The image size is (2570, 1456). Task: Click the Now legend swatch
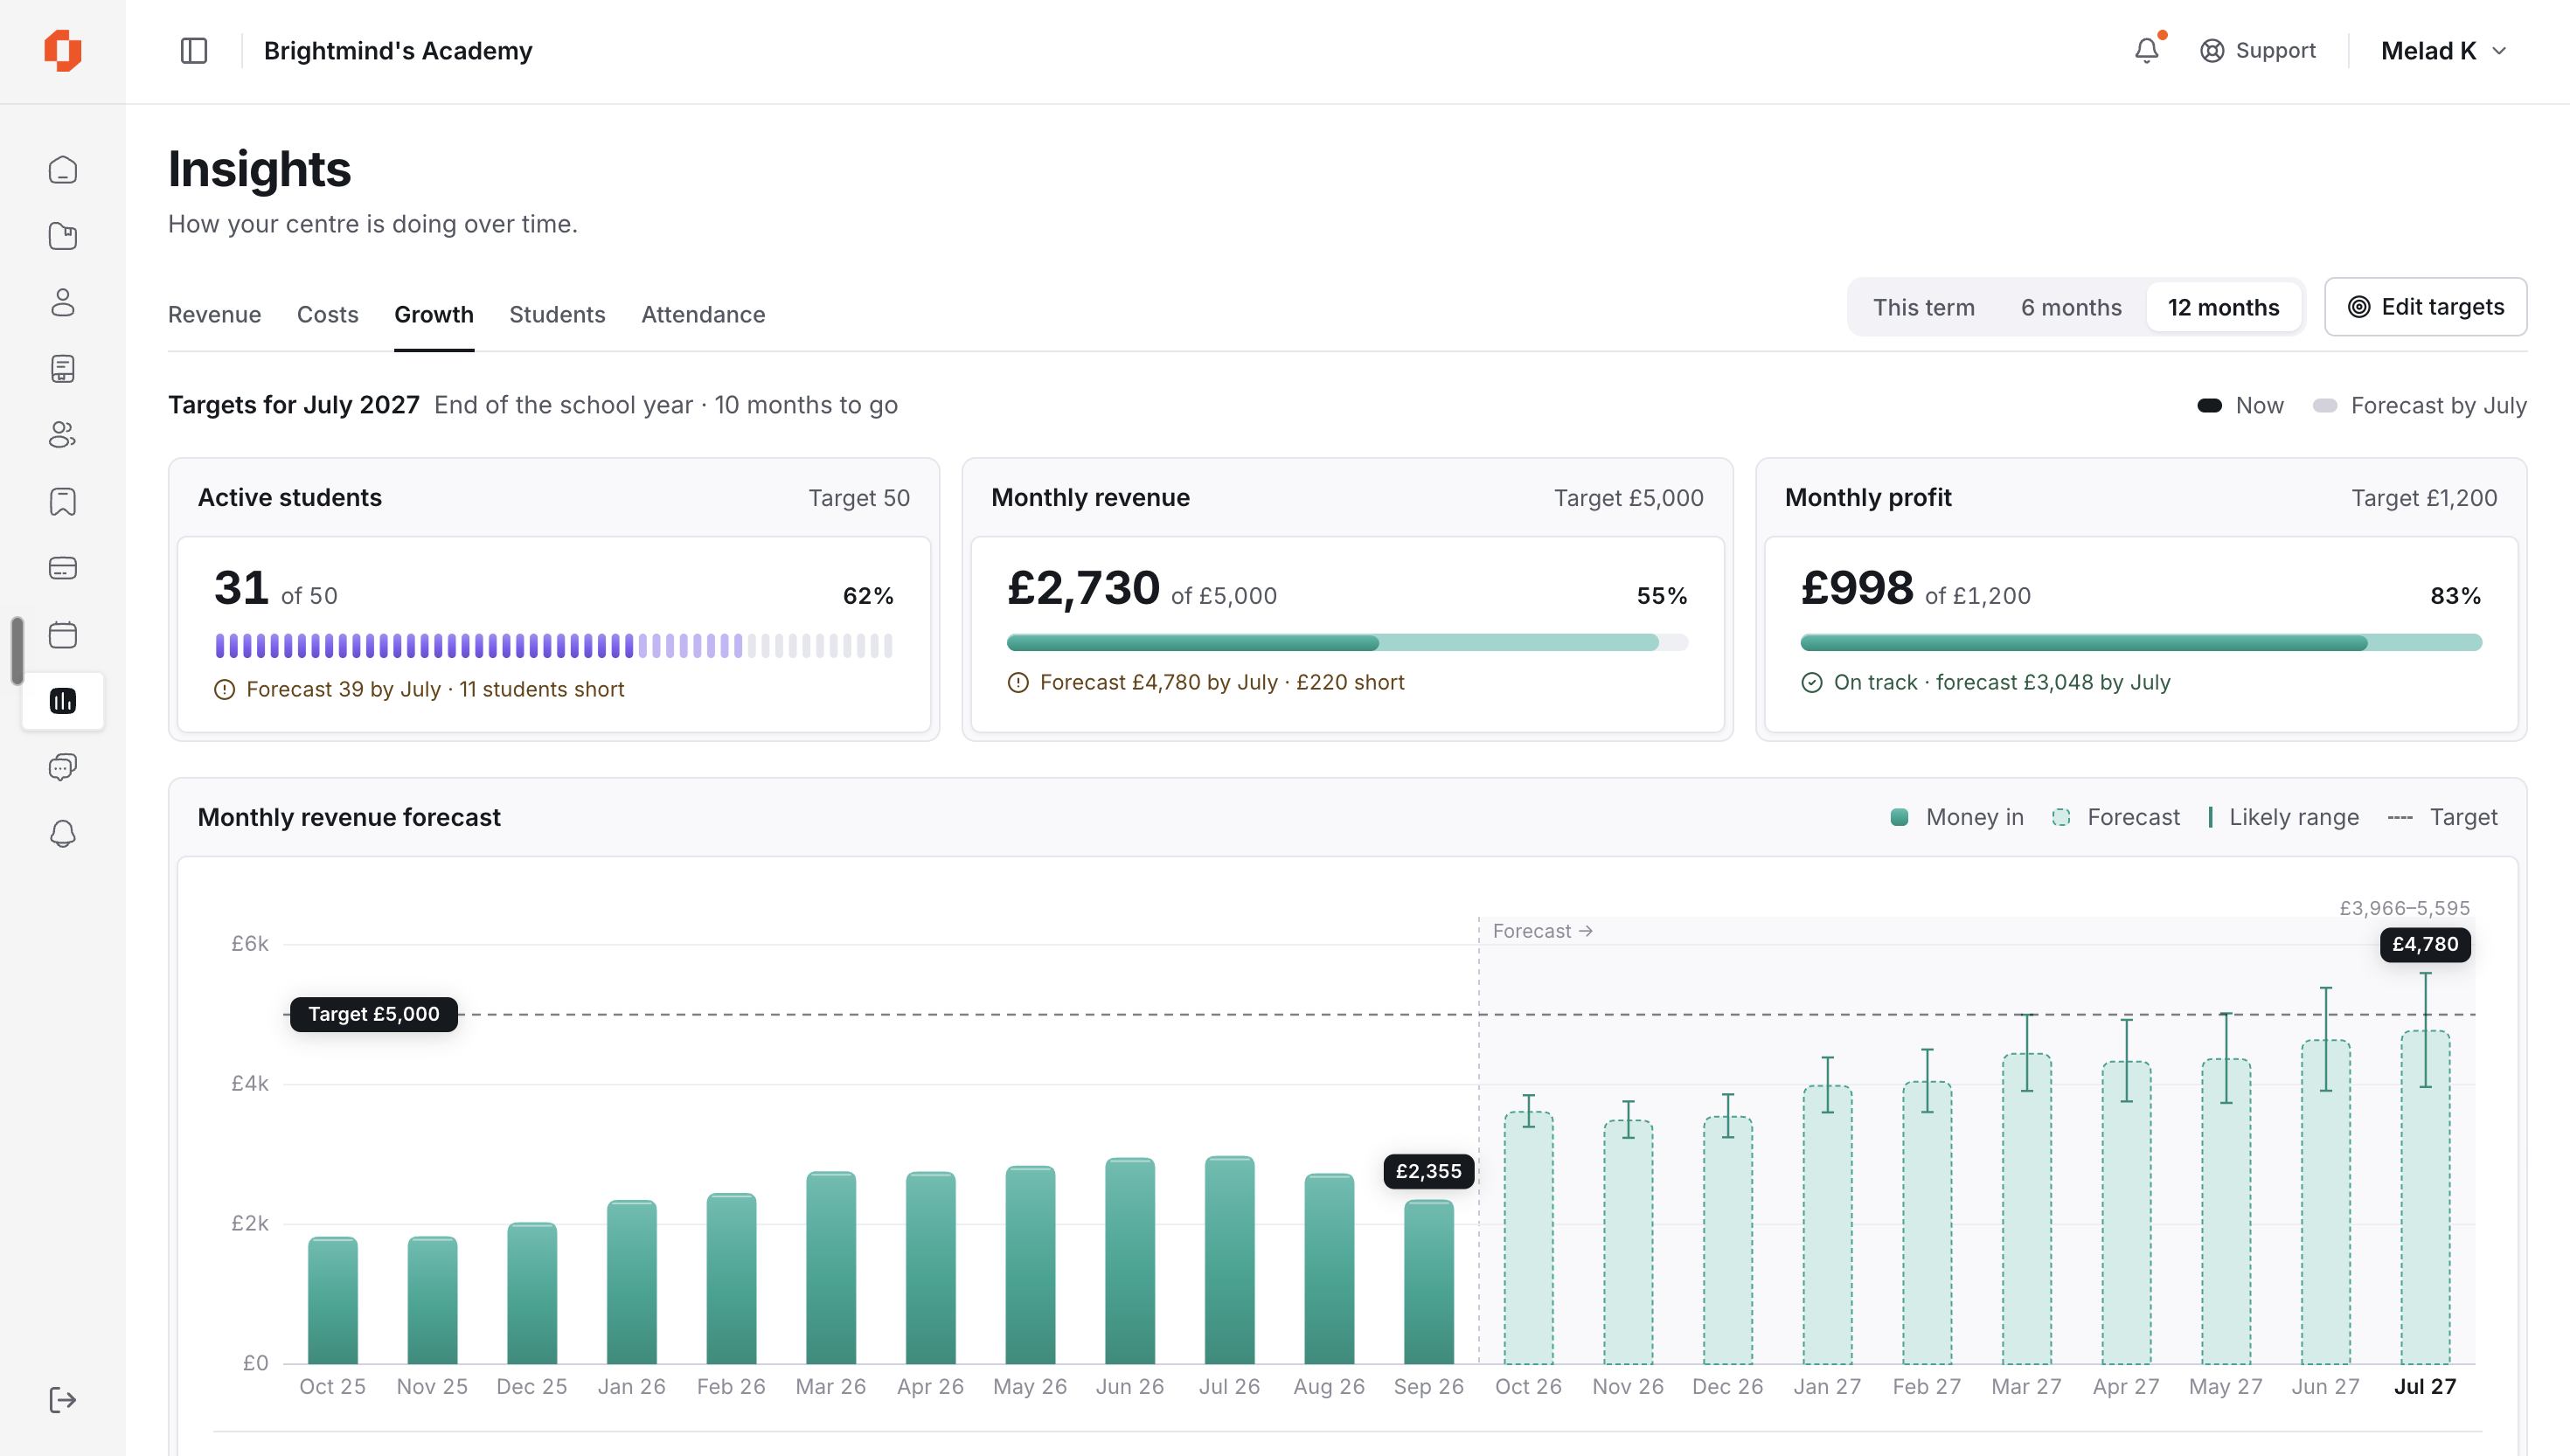tap(2210, 405)
